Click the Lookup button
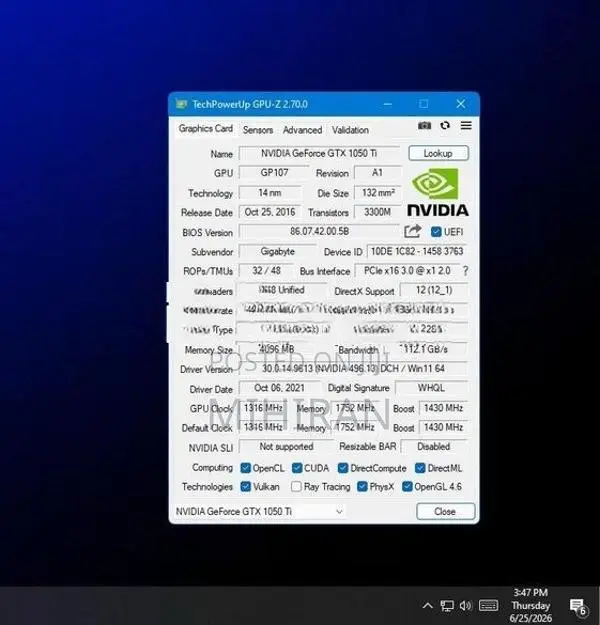Screen dimensions: 600x625 (438, 153)
